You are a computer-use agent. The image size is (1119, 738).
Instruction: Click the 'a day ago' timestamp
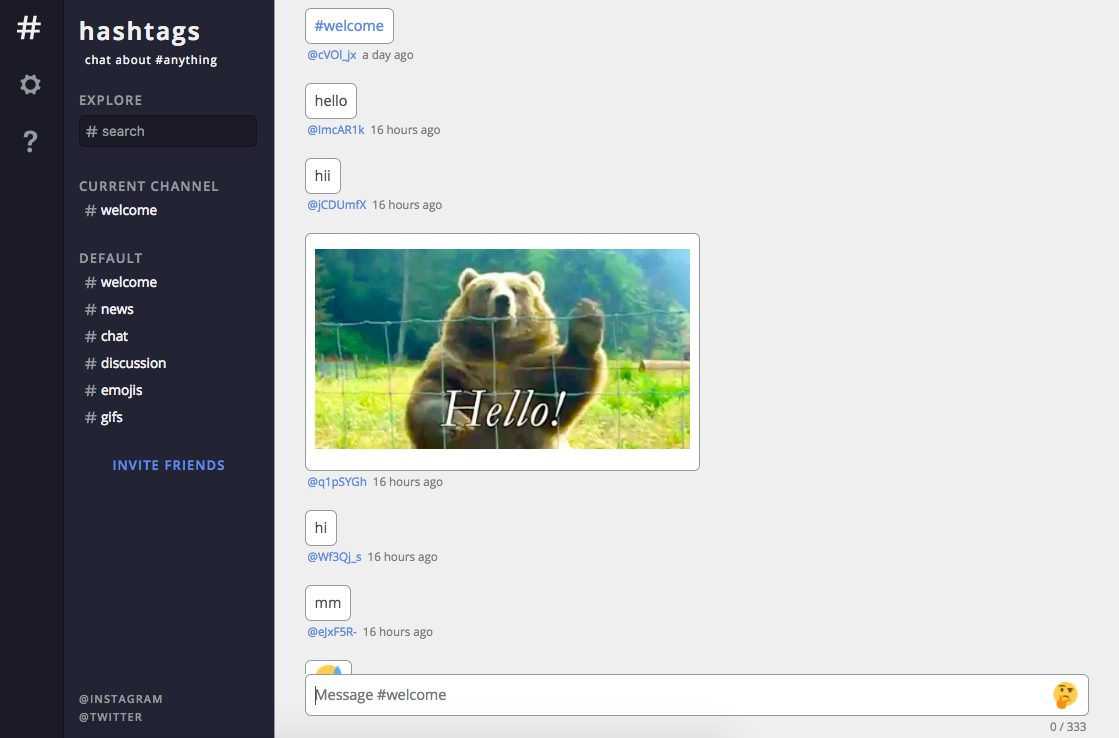coord(388,55)
